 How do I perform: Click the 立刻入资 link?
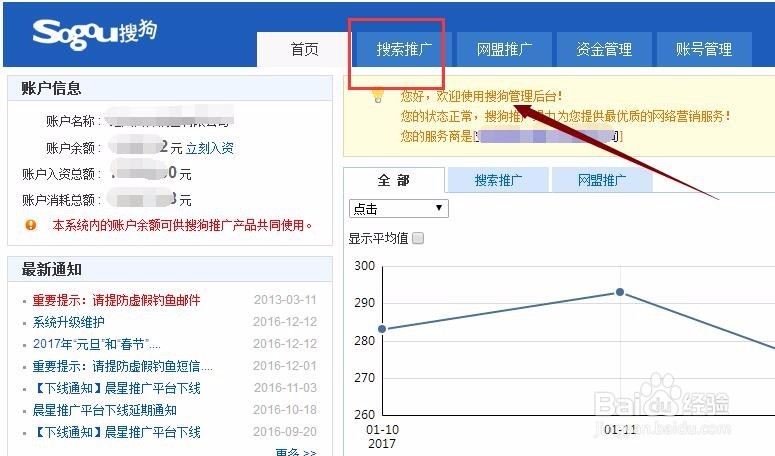coord(210,148)
